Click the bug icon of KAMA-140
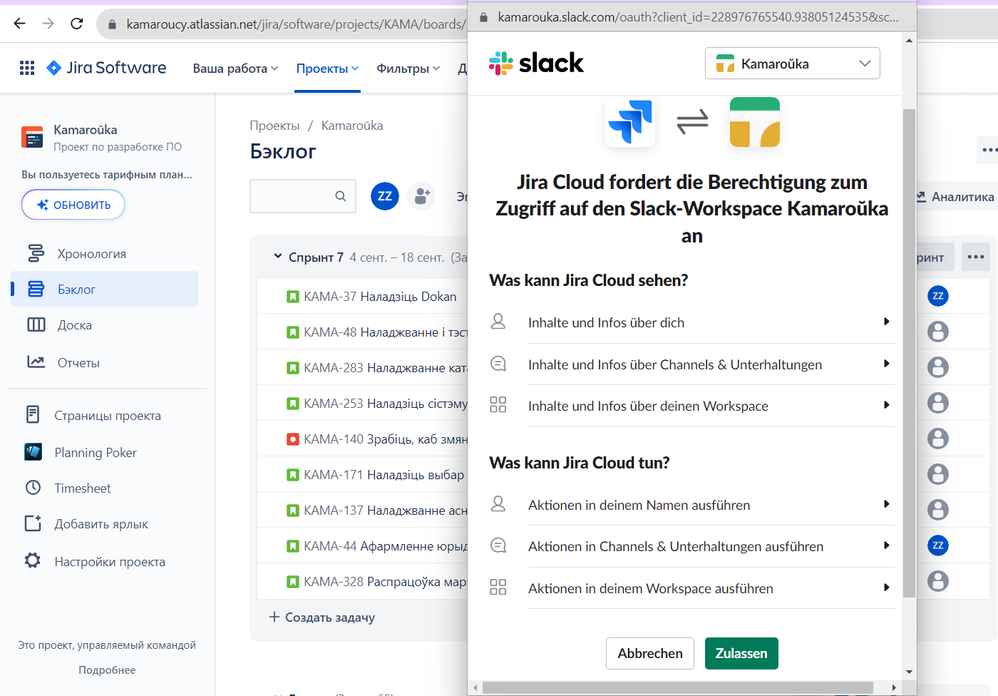 [x=293, y=439]
